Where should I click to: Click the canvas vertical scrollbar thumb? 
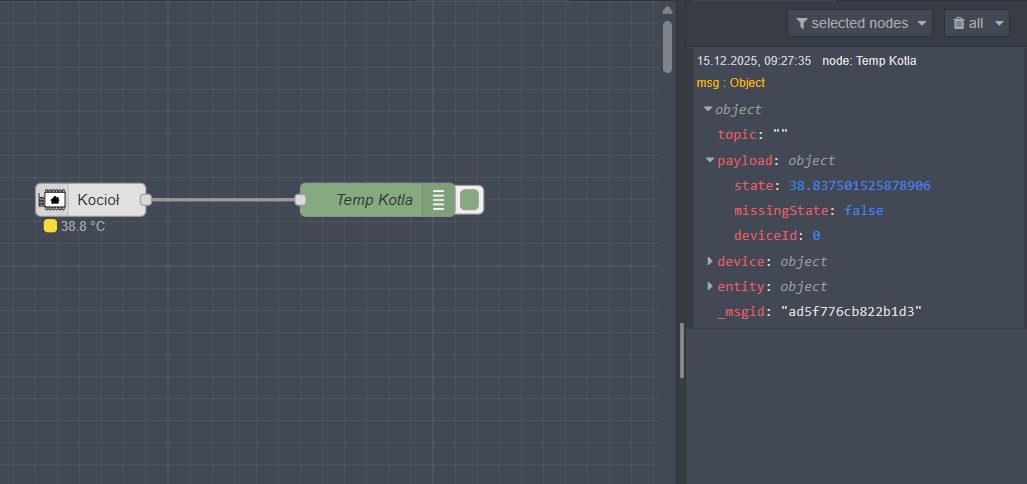tap(667, 46)
